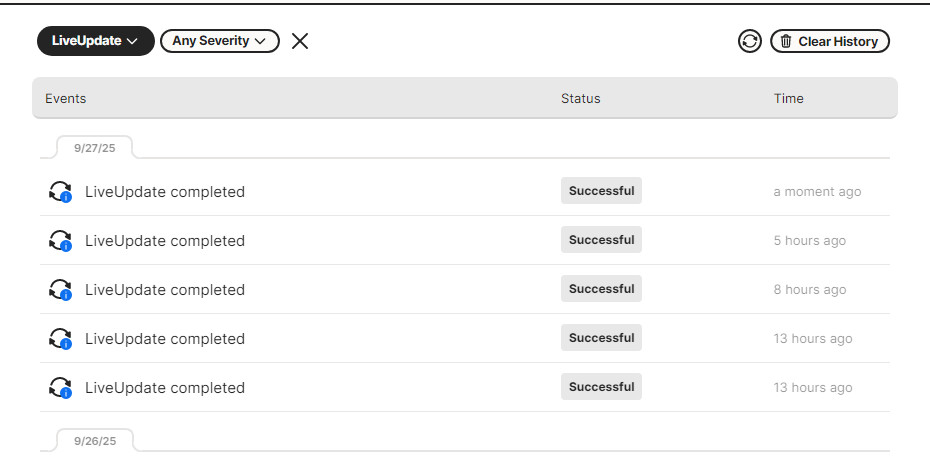Image resolution: width=930 pixels, height=462 pixels.
Task: Click LiveUpdate icon for 8 hours ago event
Action: tap(60, 290)
